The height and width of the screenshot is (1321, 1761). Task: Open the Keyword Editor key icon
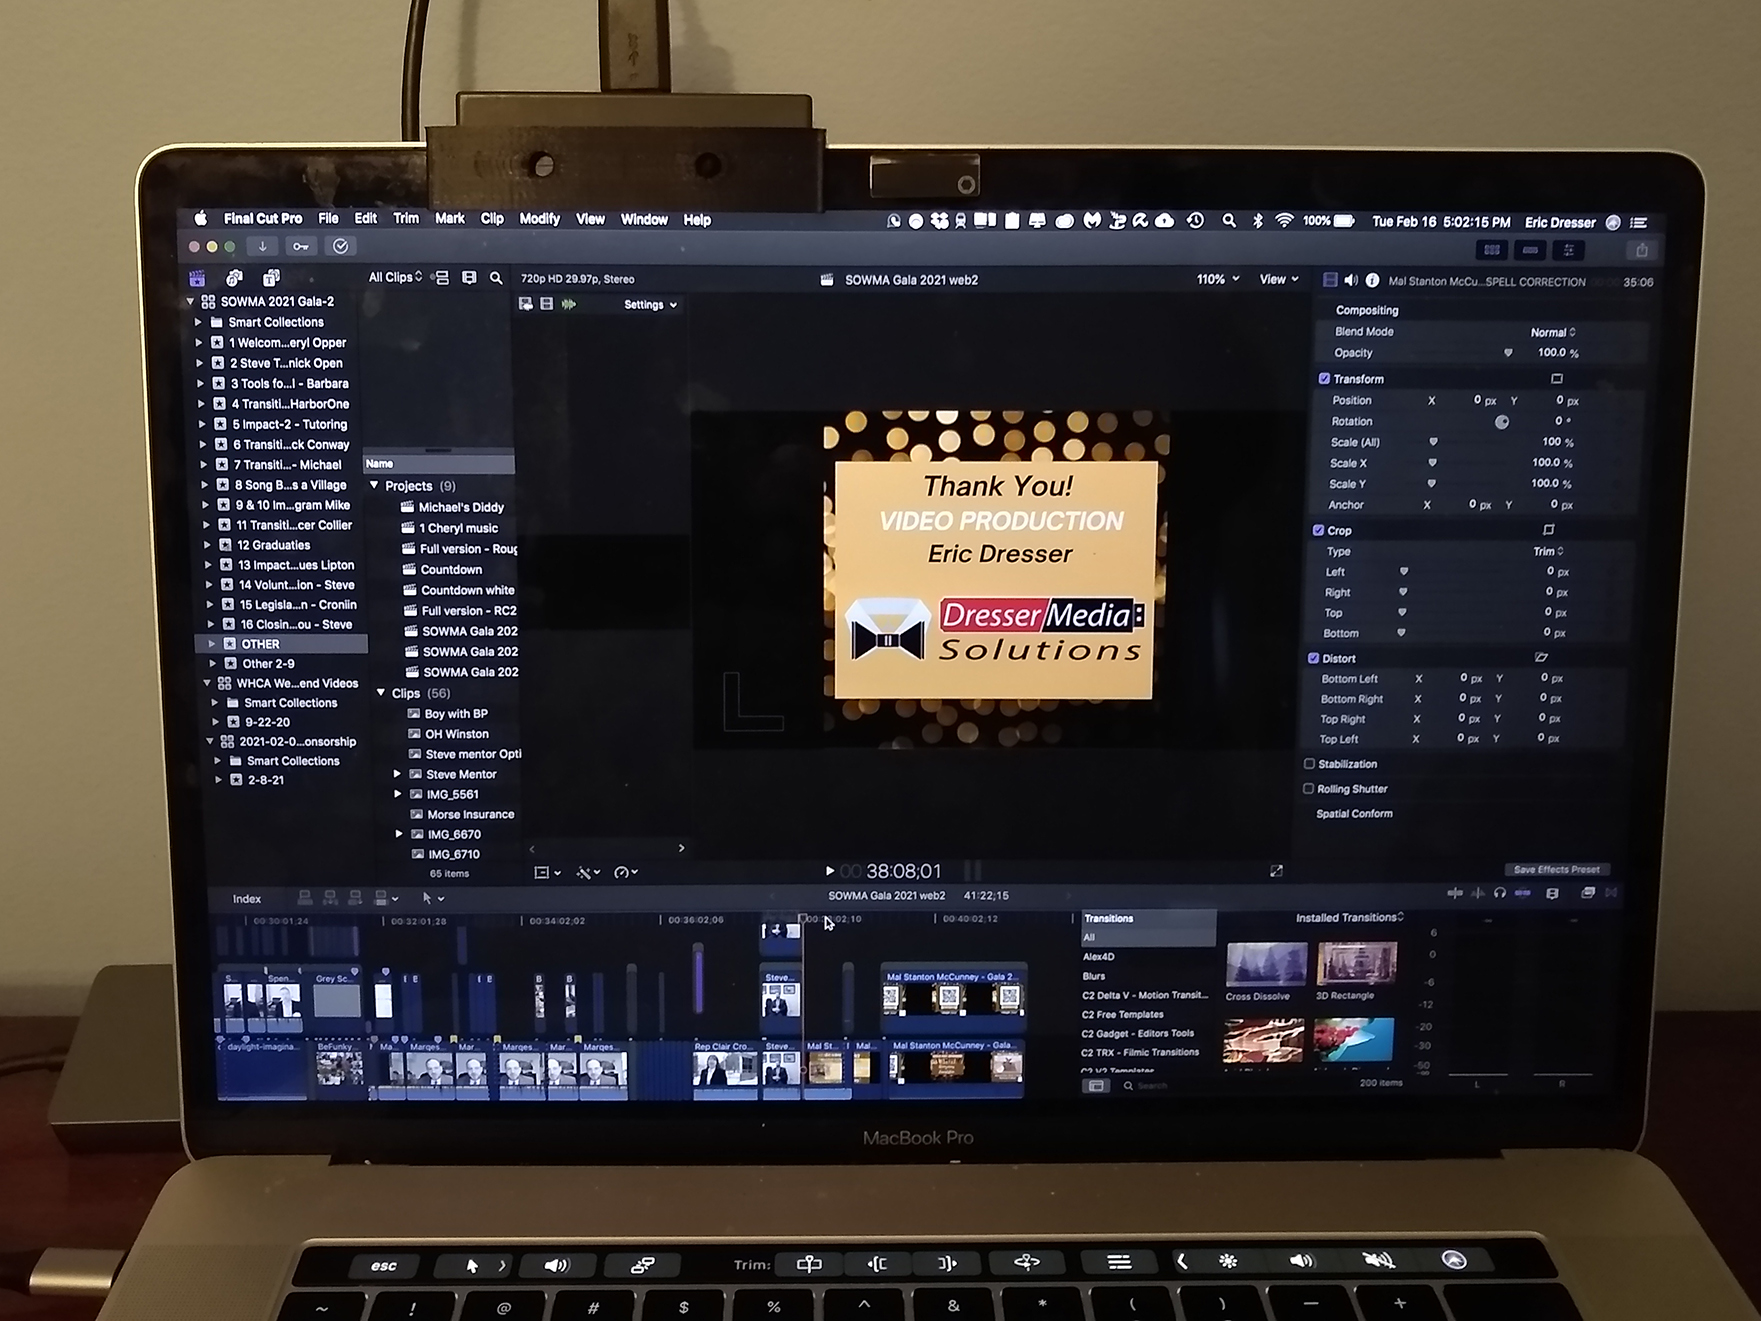click(301, 246)
